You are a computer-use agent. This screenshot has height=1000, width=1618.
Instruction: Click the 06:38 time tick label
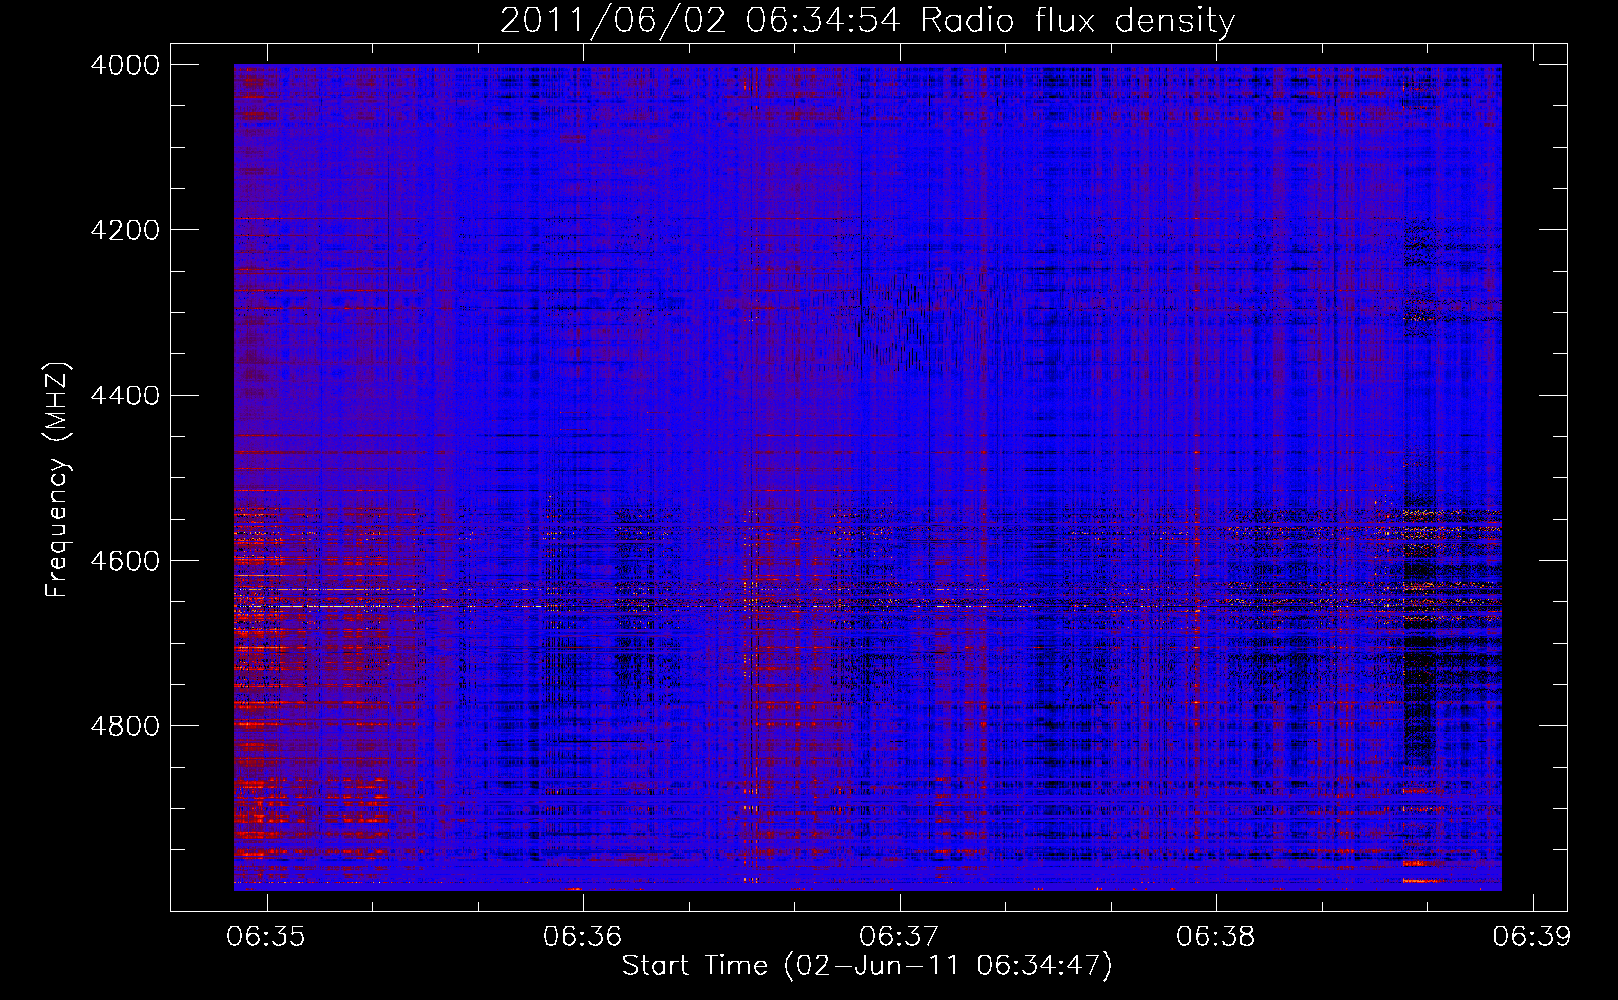click(x=1215, y=937)
